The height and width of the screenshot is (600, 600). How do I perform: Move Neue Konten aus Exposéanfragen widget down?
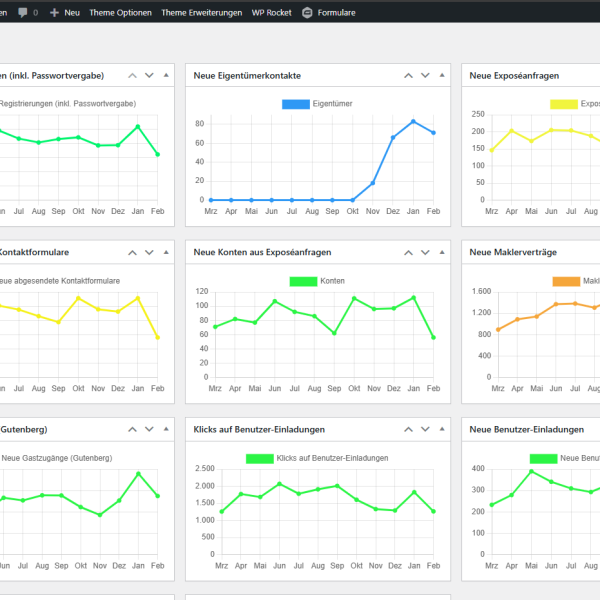tap(425, 253)
